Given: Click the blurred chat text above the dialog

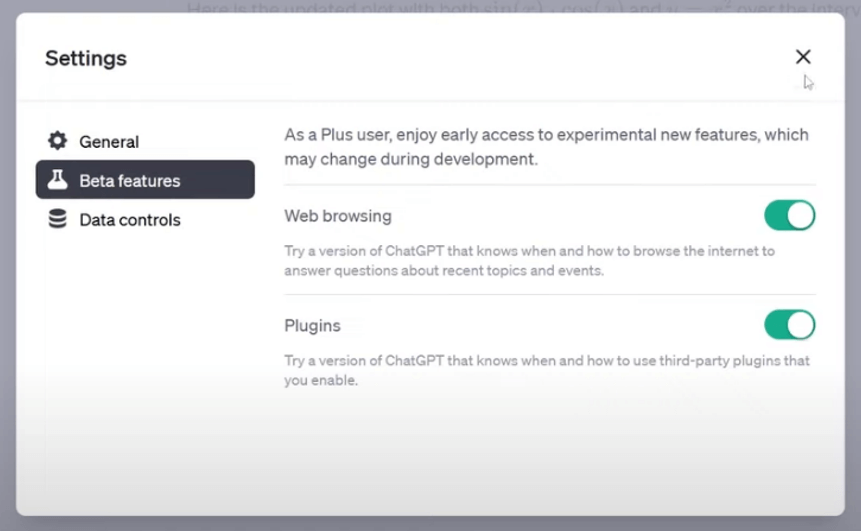Looking at the screenshot, I should pyautogui.click(x=522, y=7).
